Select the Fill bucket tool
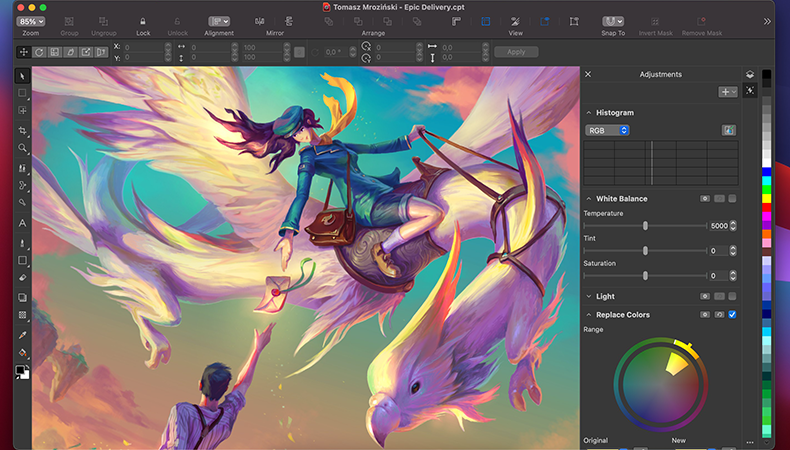 click(22, 352)
